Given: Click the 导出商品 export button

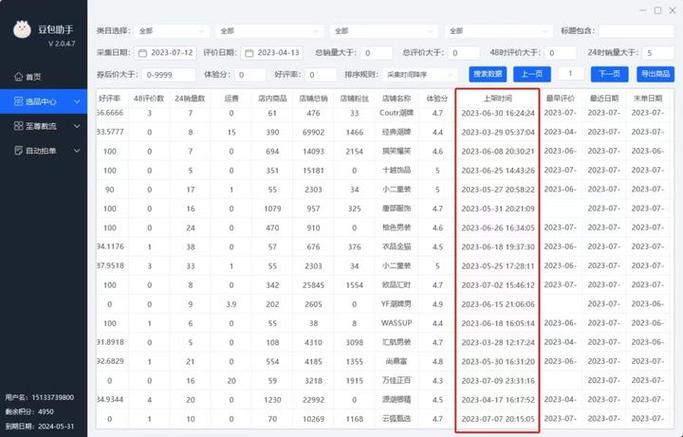Looking at the screenshot, I should 656,74.
